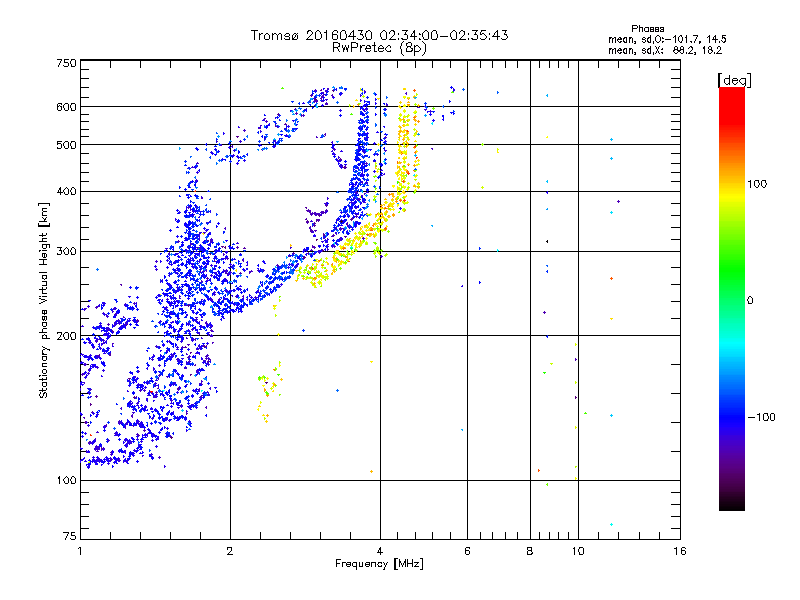Click the x-axis tick label '2'

click(x=230, y=551)
